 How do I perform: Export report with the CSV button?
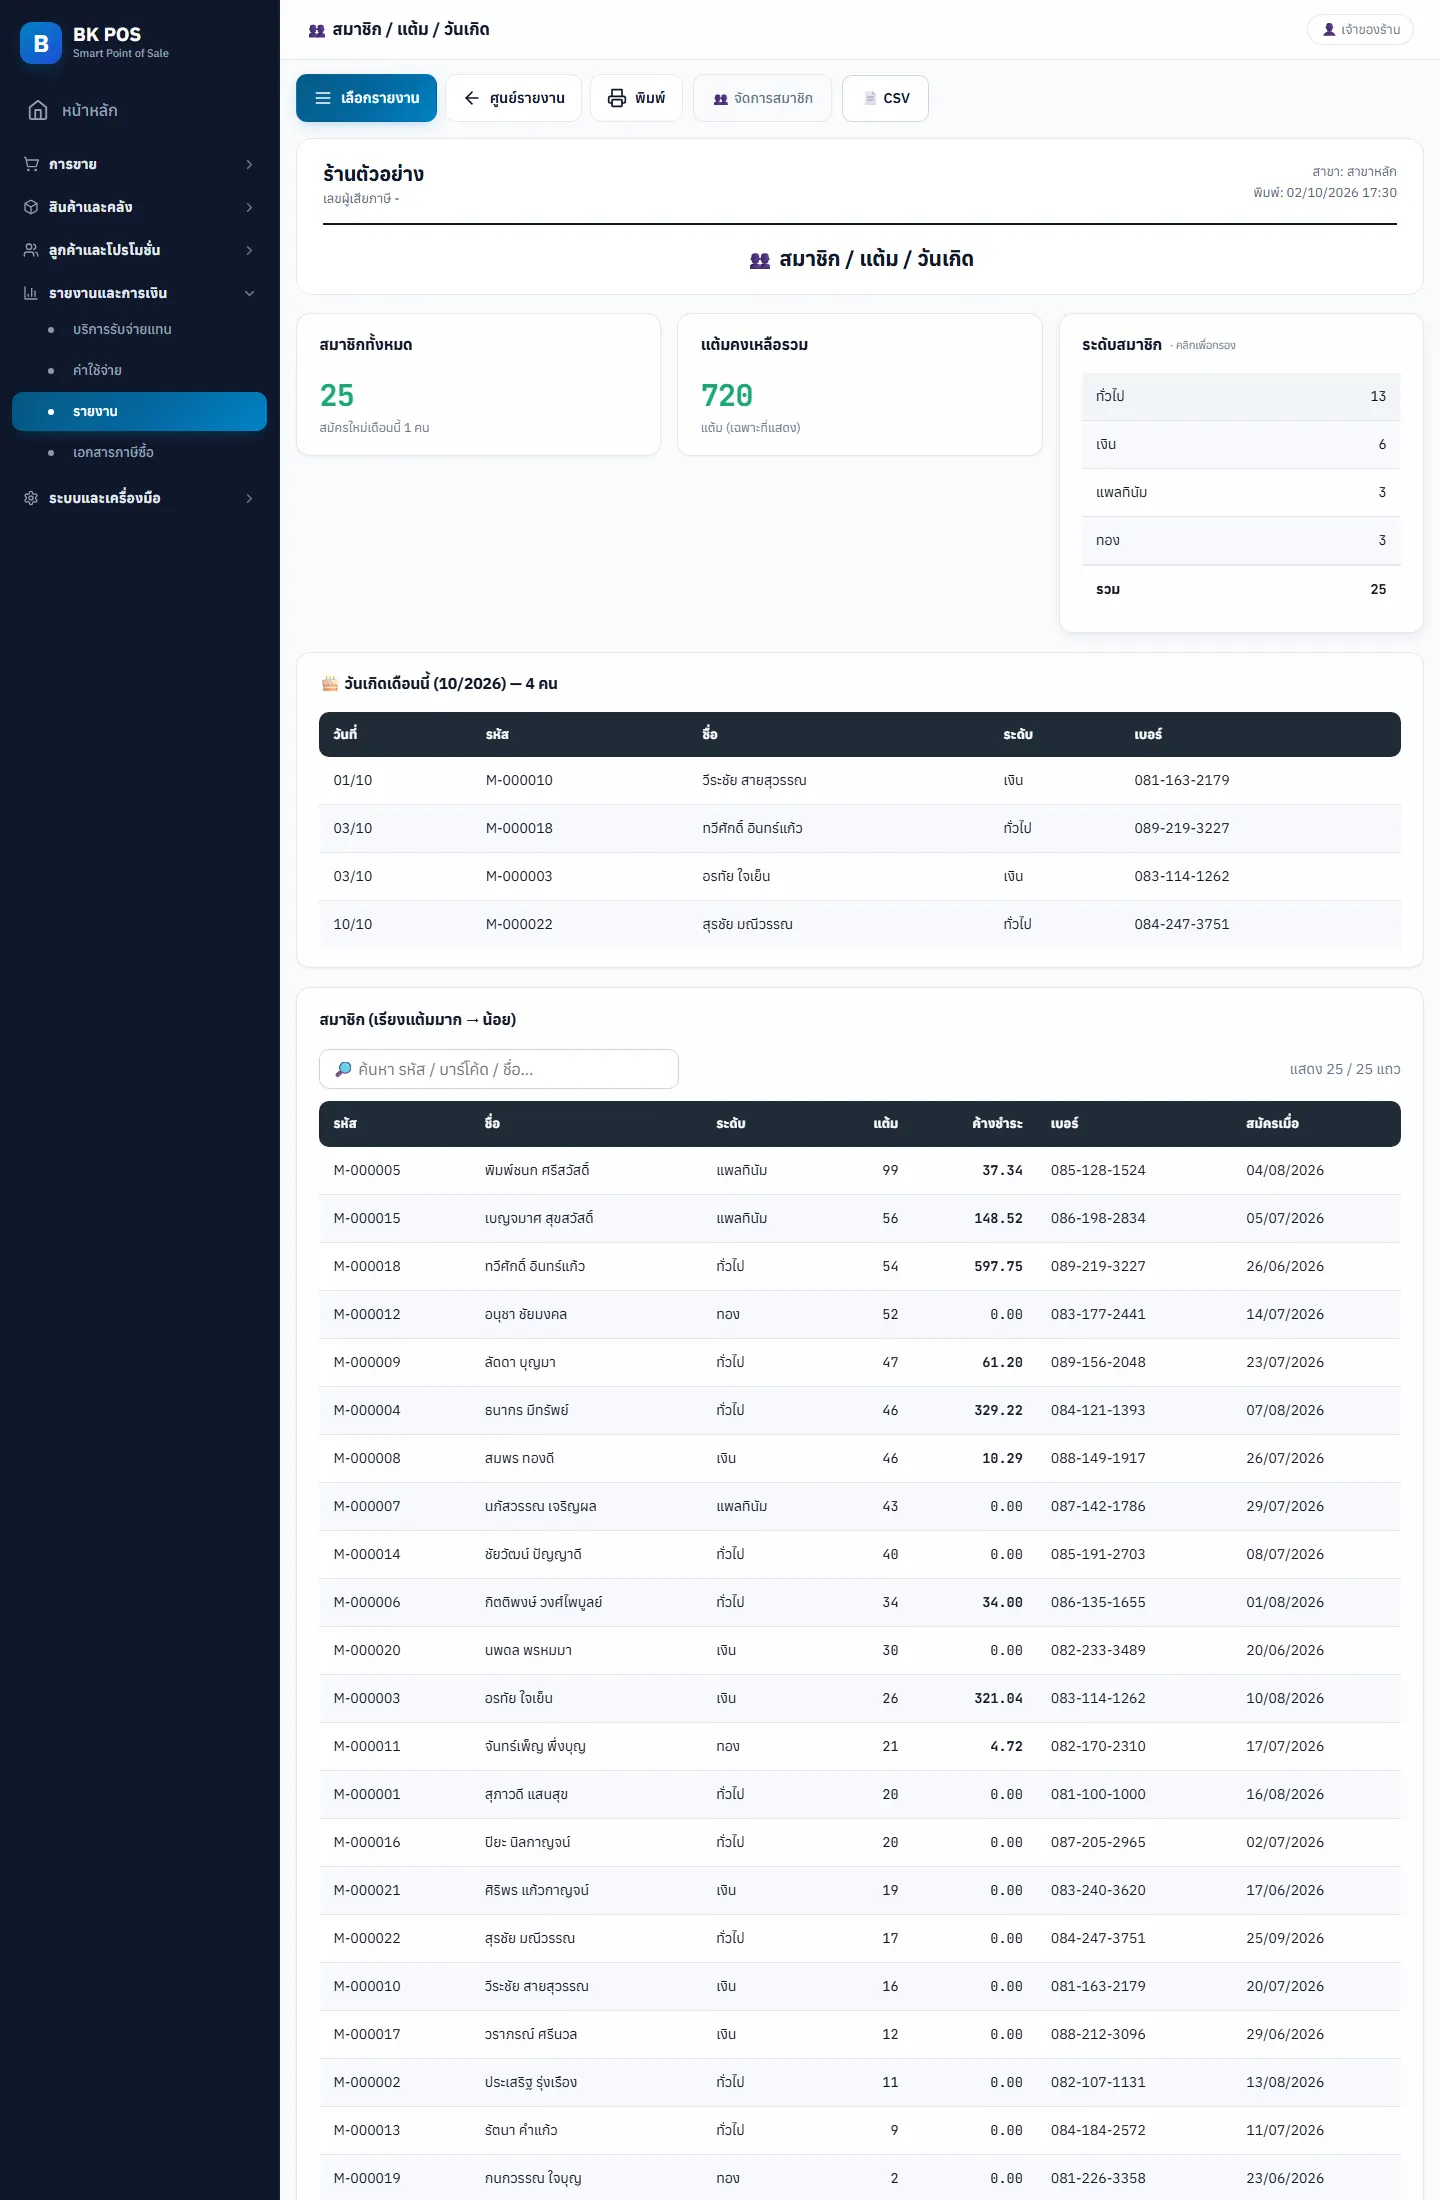[885, 98]
